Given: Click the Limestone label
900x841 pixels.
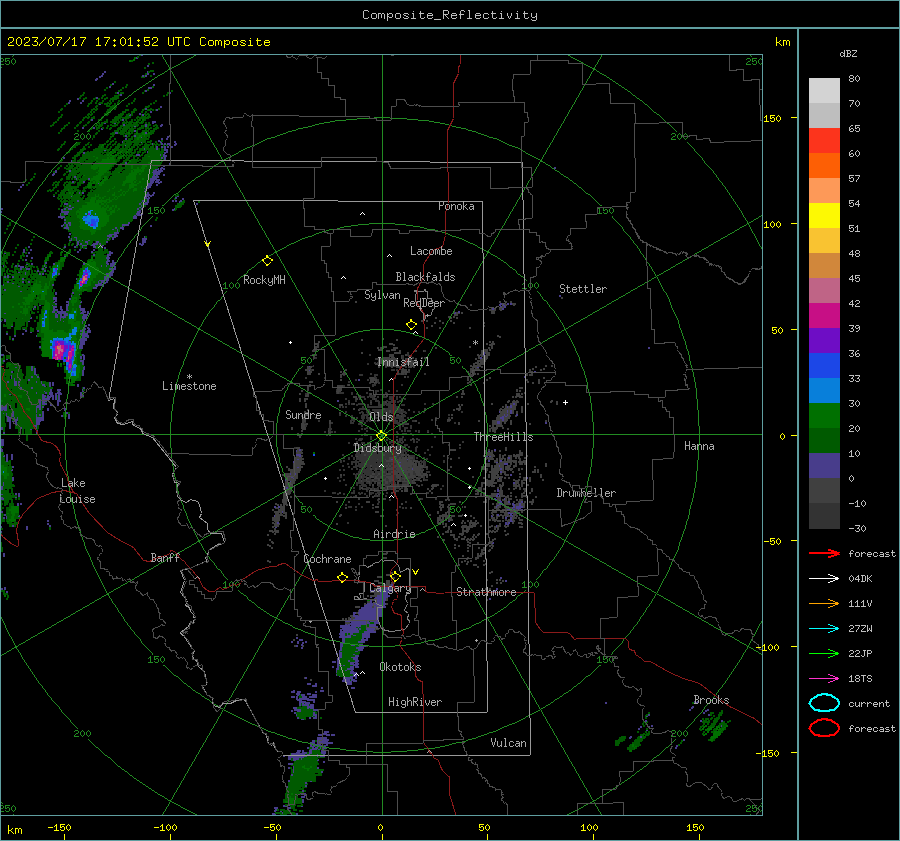Looking at the screenshot, I should click(189, 386).
